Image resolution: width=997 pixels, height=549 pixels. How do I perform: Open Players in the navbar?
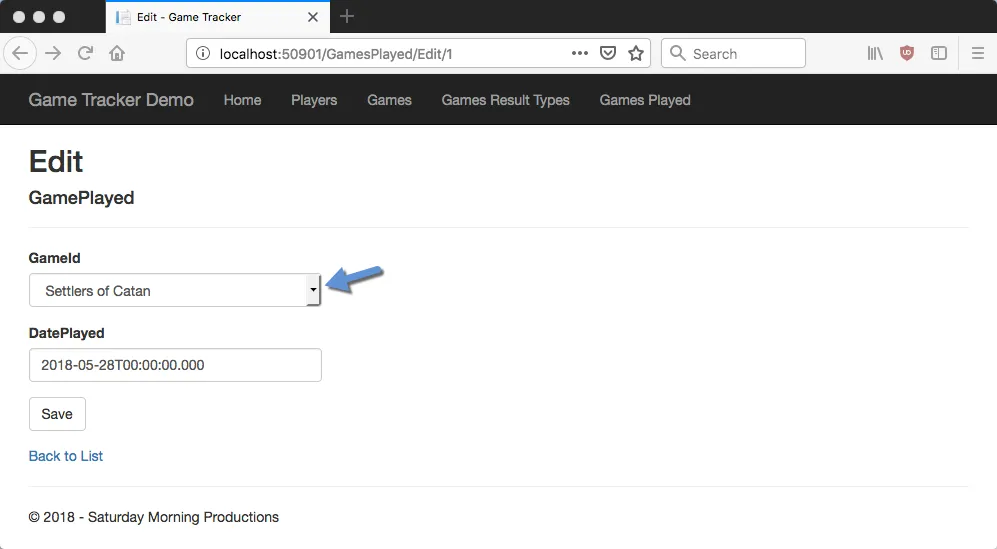click(314, 100)
